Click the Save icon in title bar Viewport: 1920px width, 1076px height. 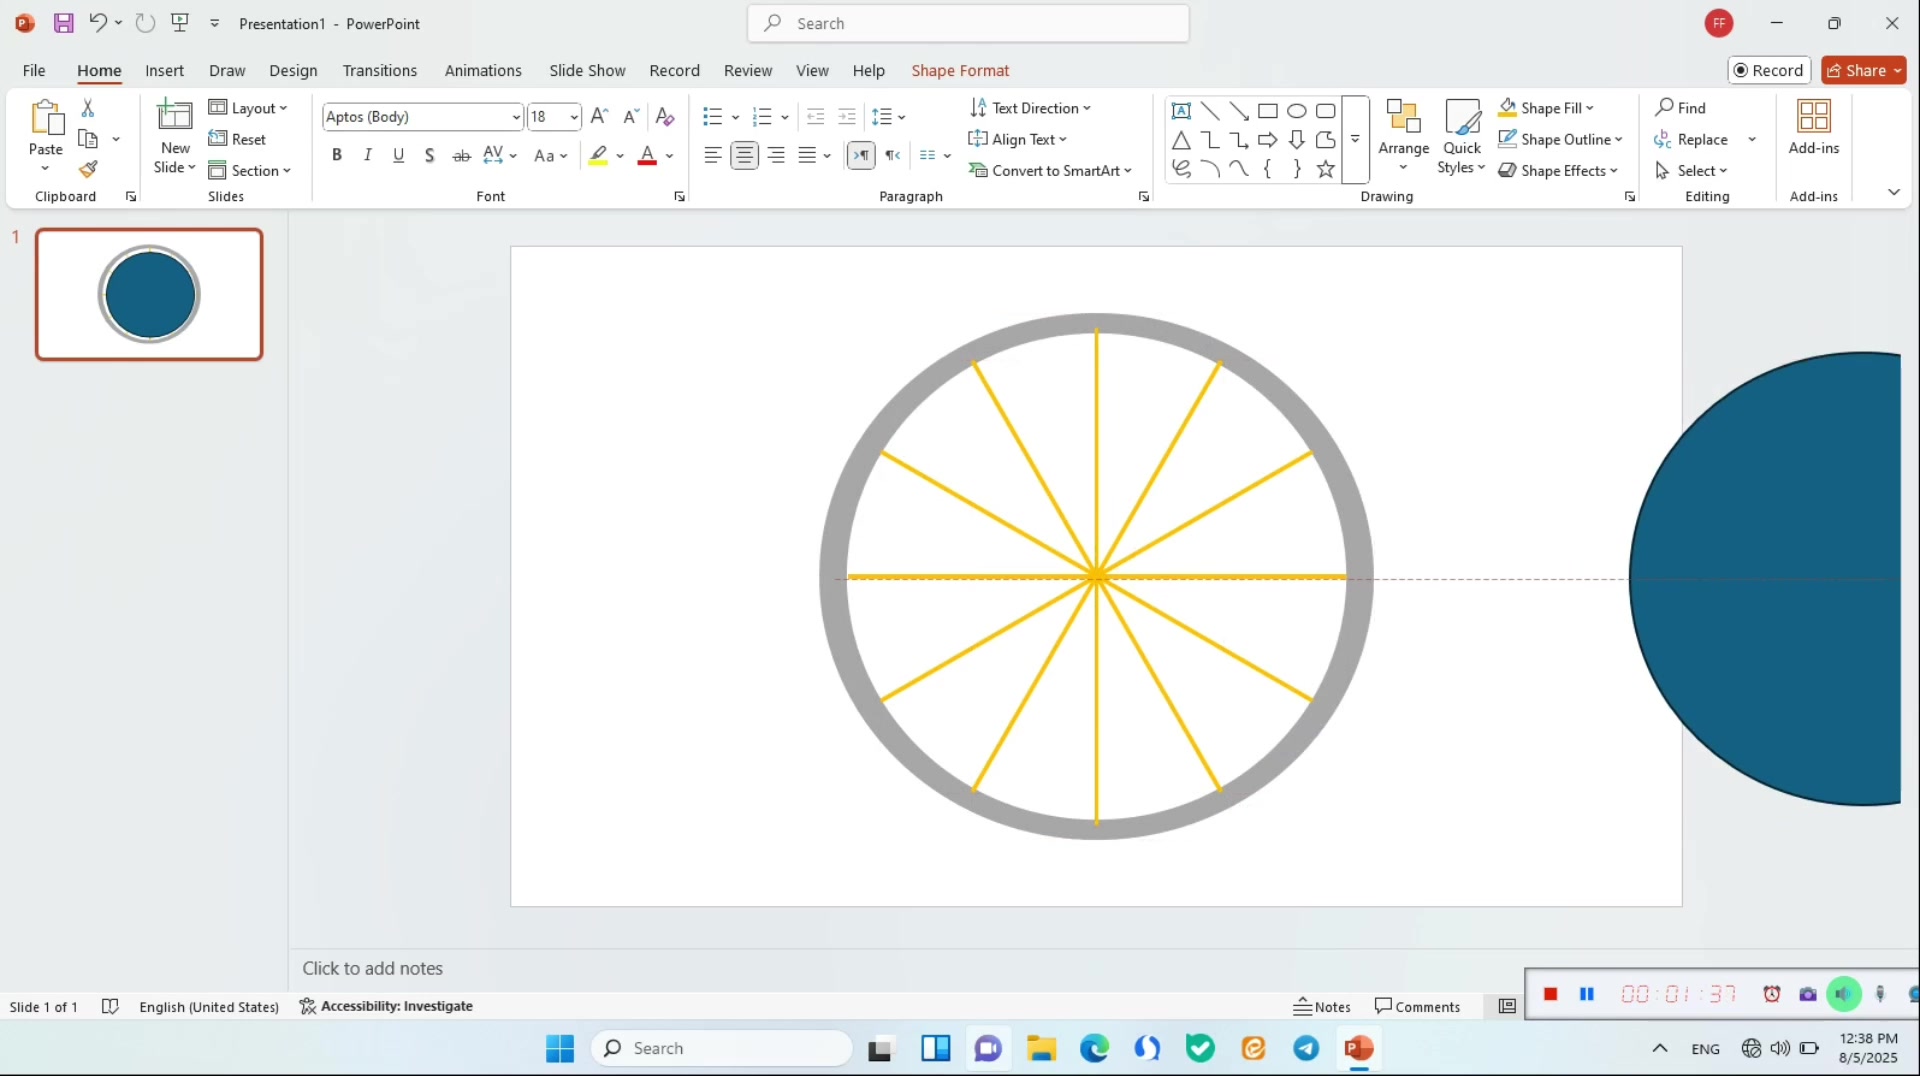click(x=63, y=23)
